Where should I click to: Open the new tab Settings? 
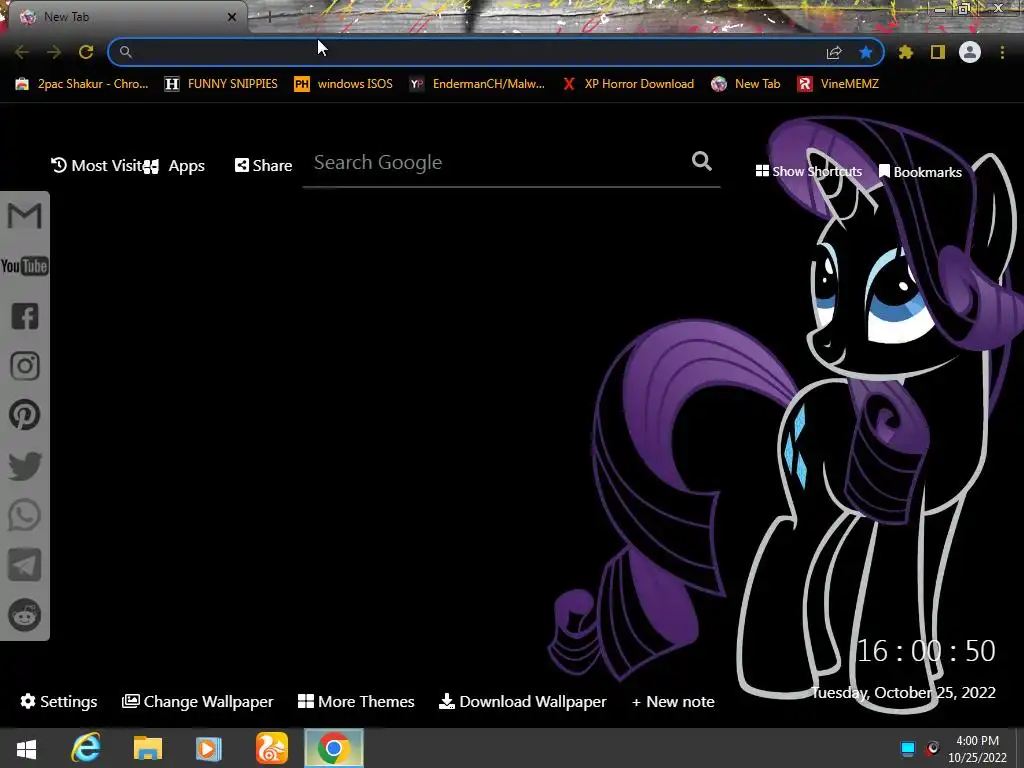[x=59, y=701]
